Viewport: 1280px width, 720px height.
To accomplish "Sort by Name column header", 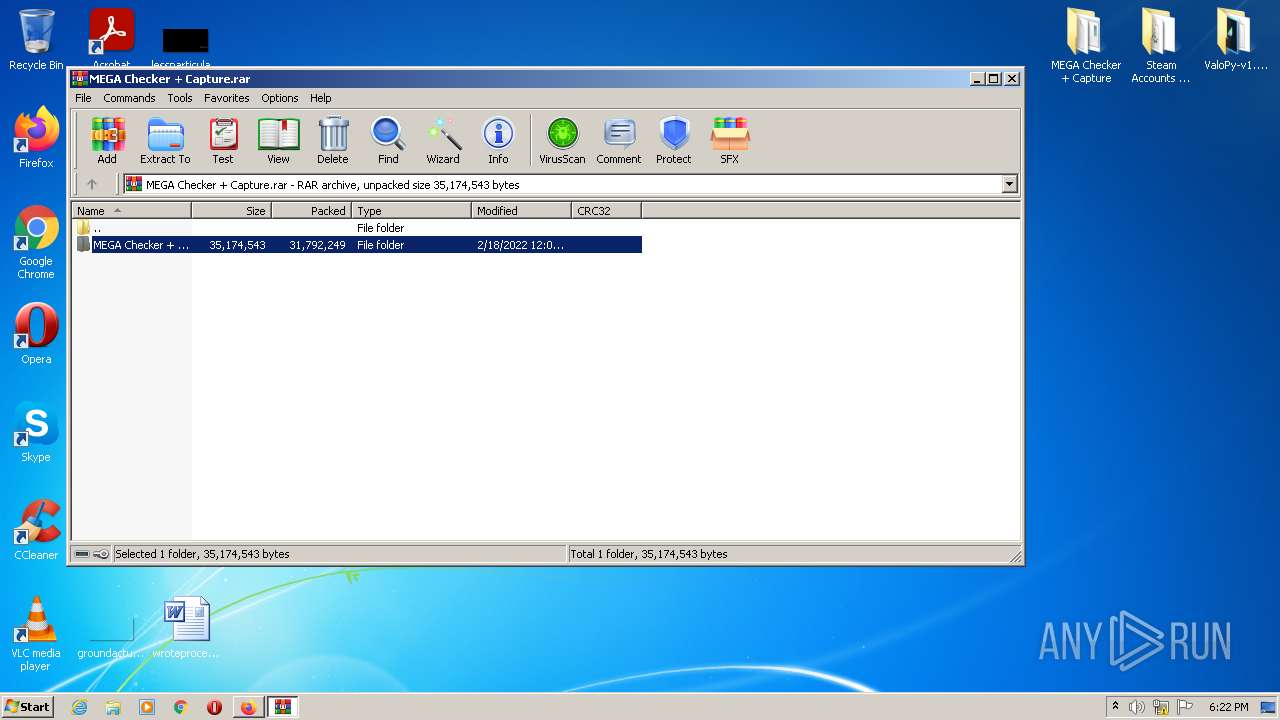I will click(131, 211).
